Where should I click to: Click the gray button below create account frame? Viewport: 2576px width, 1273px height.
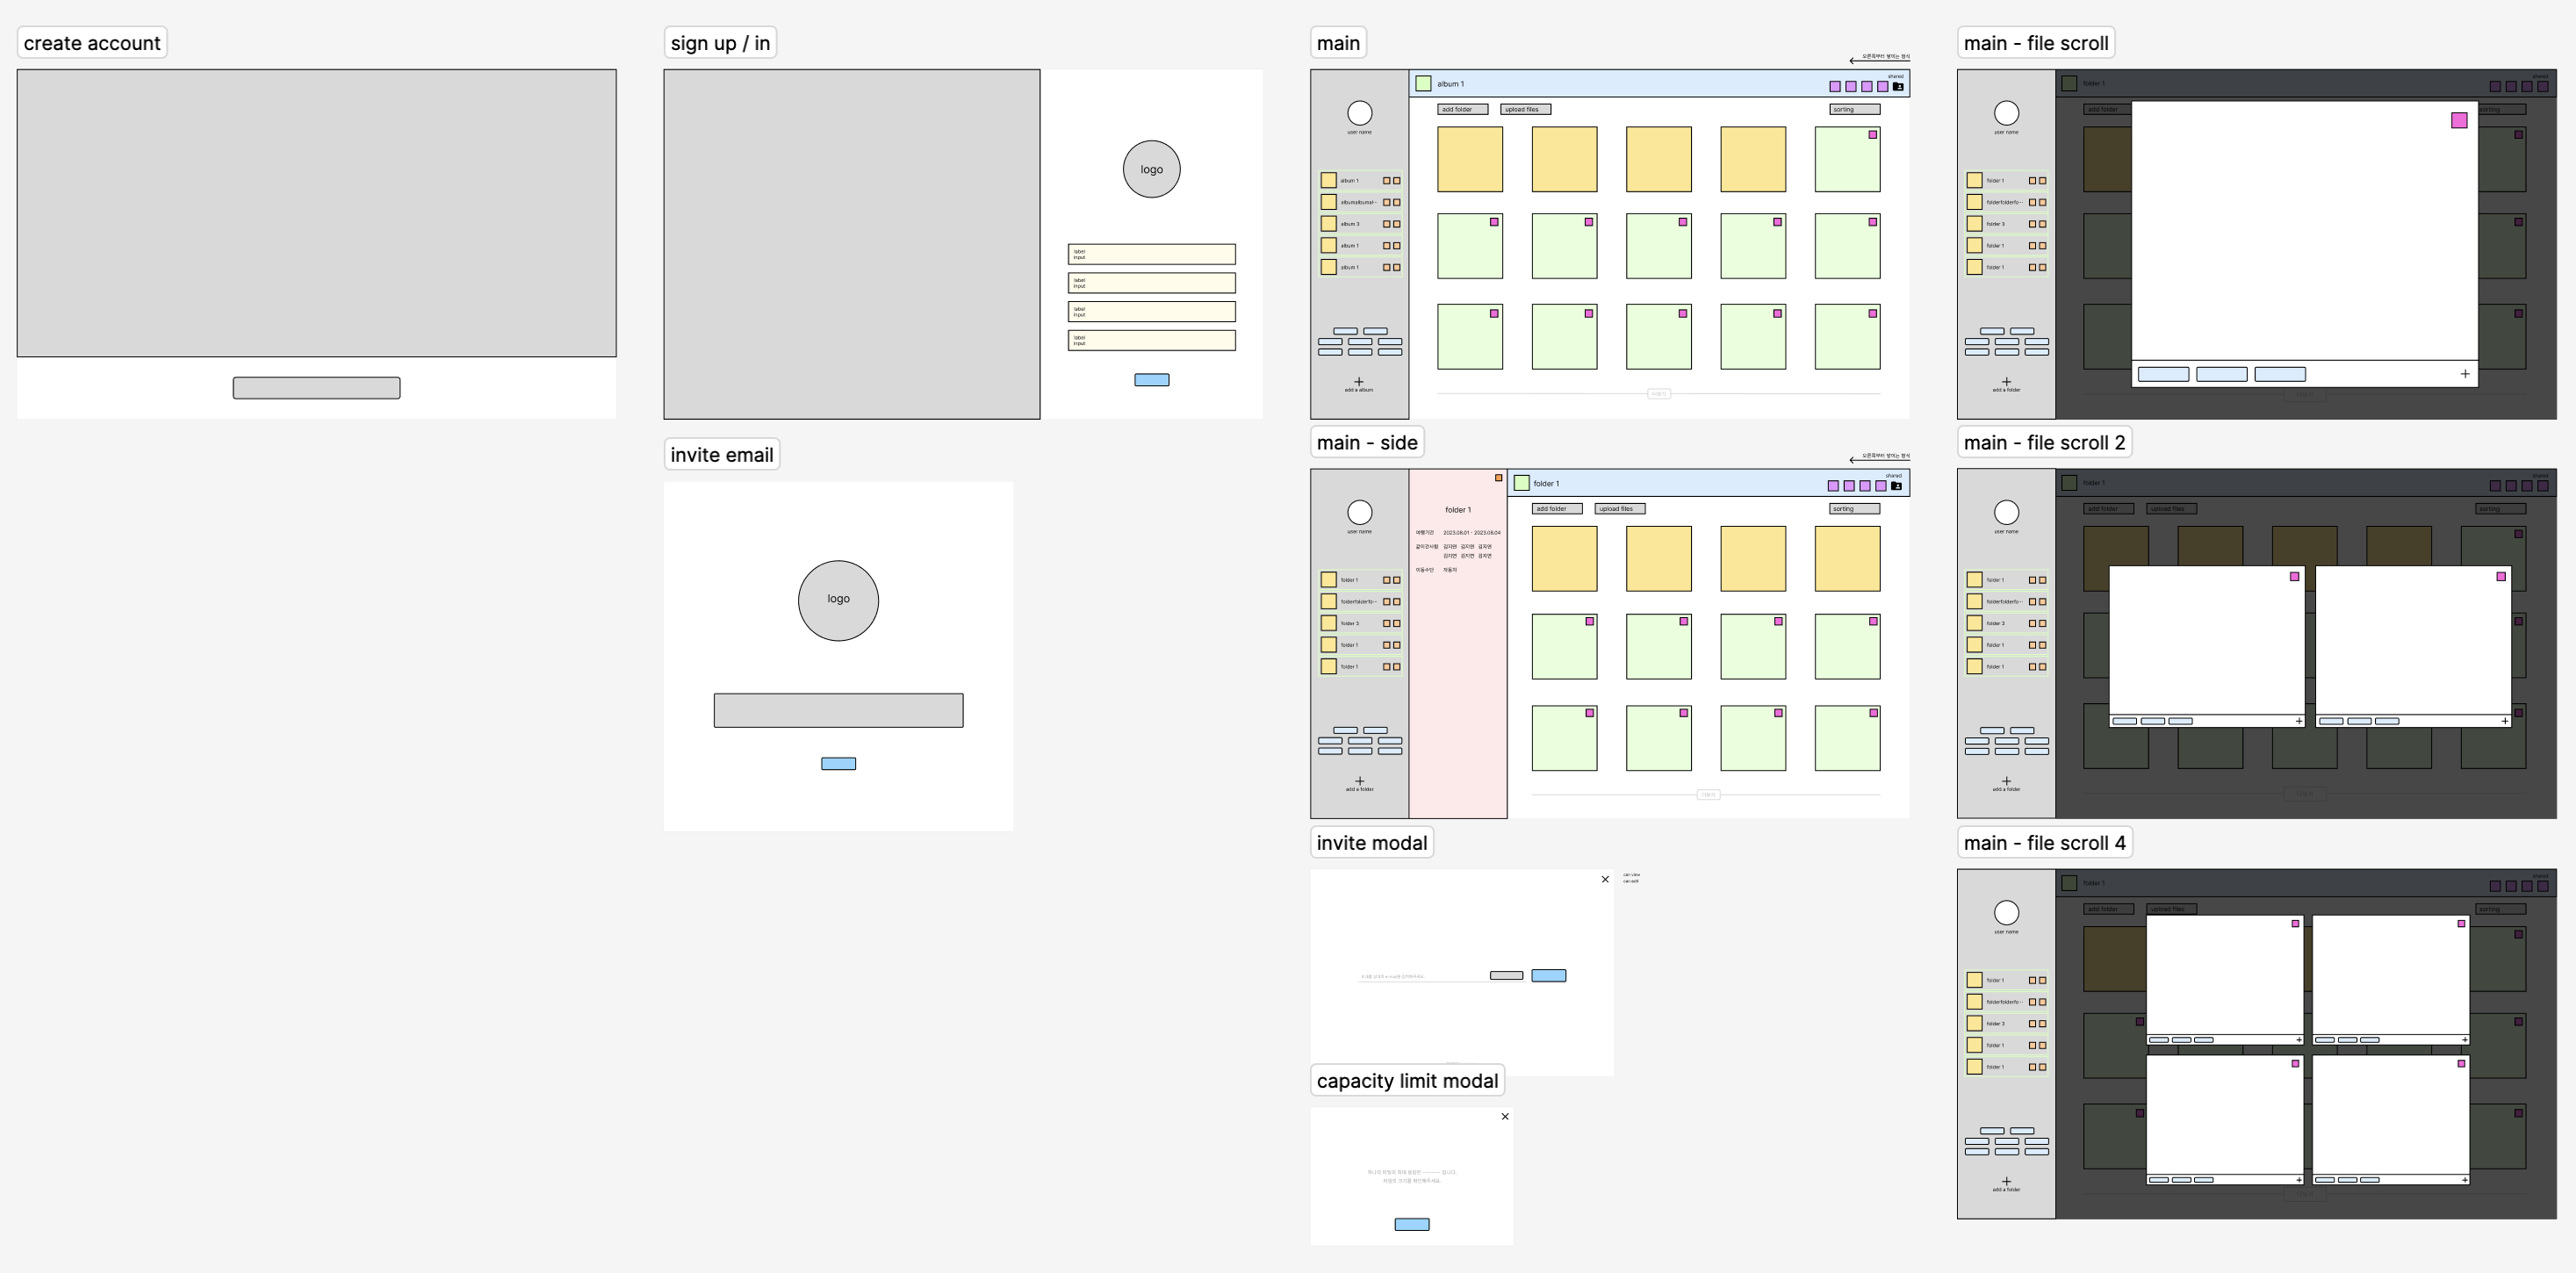tap(317, 388)
